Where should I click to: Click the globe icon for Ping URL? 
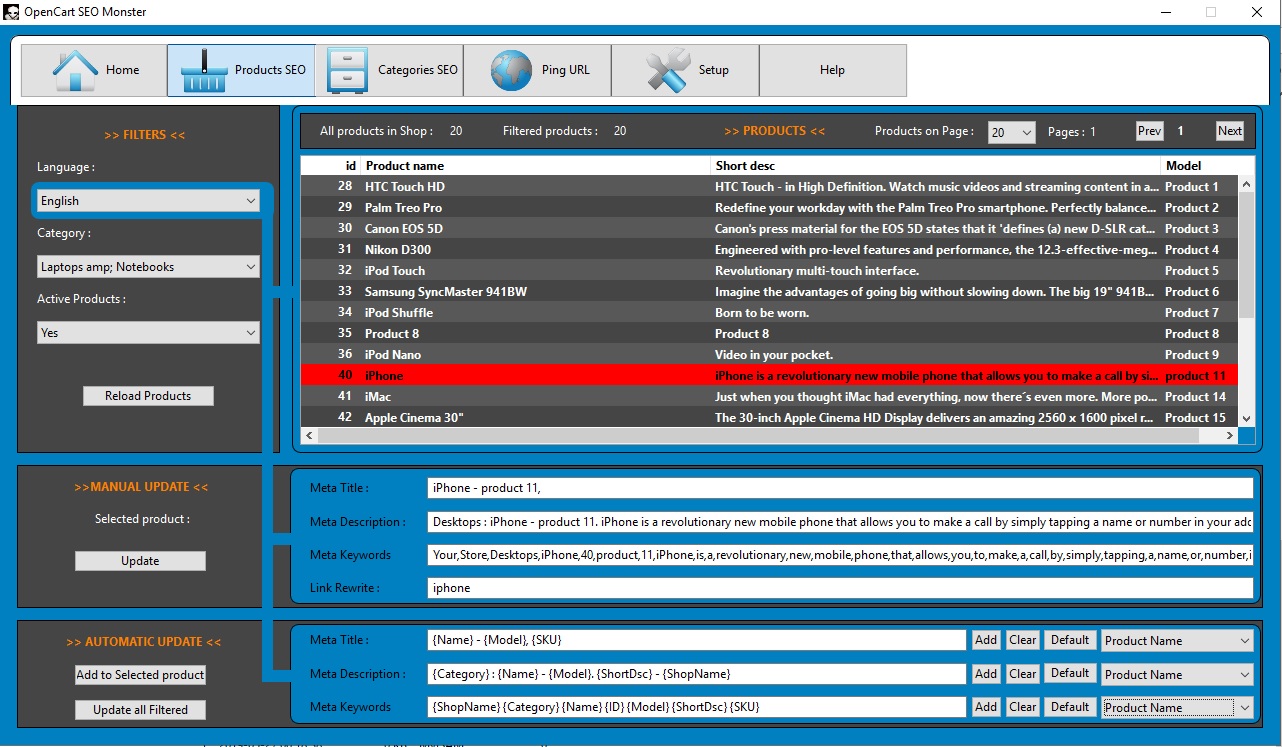[x=511, y=71]
